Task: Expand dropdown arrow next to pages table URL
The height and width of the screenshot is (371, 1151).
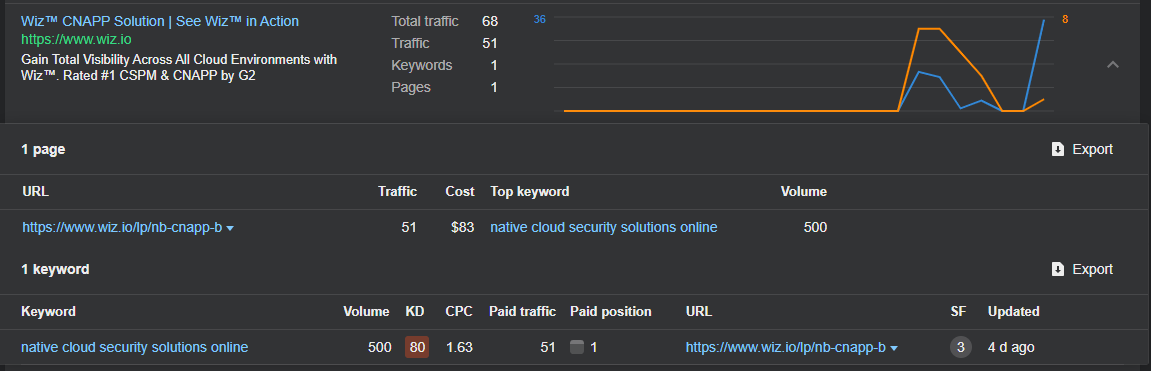Action: (230, 228)
